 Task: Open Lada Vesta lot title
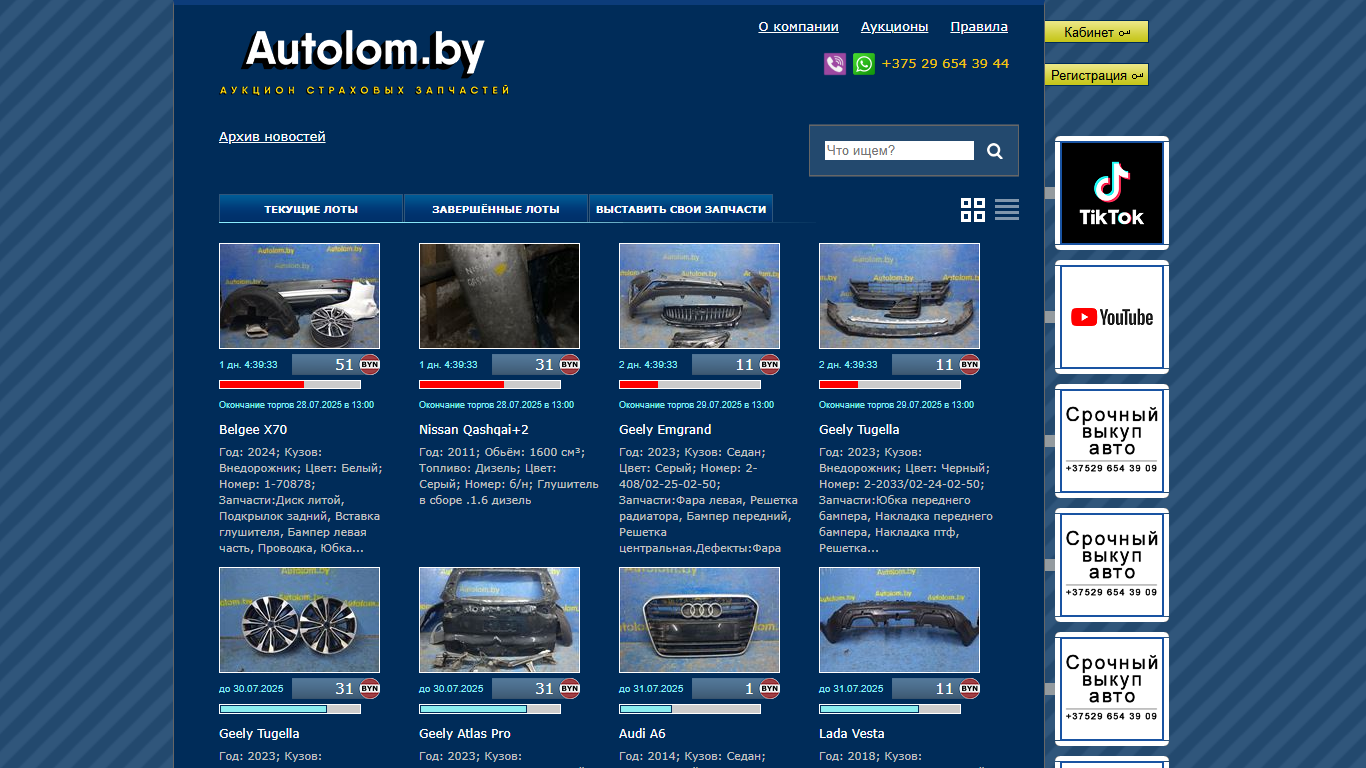852,734
